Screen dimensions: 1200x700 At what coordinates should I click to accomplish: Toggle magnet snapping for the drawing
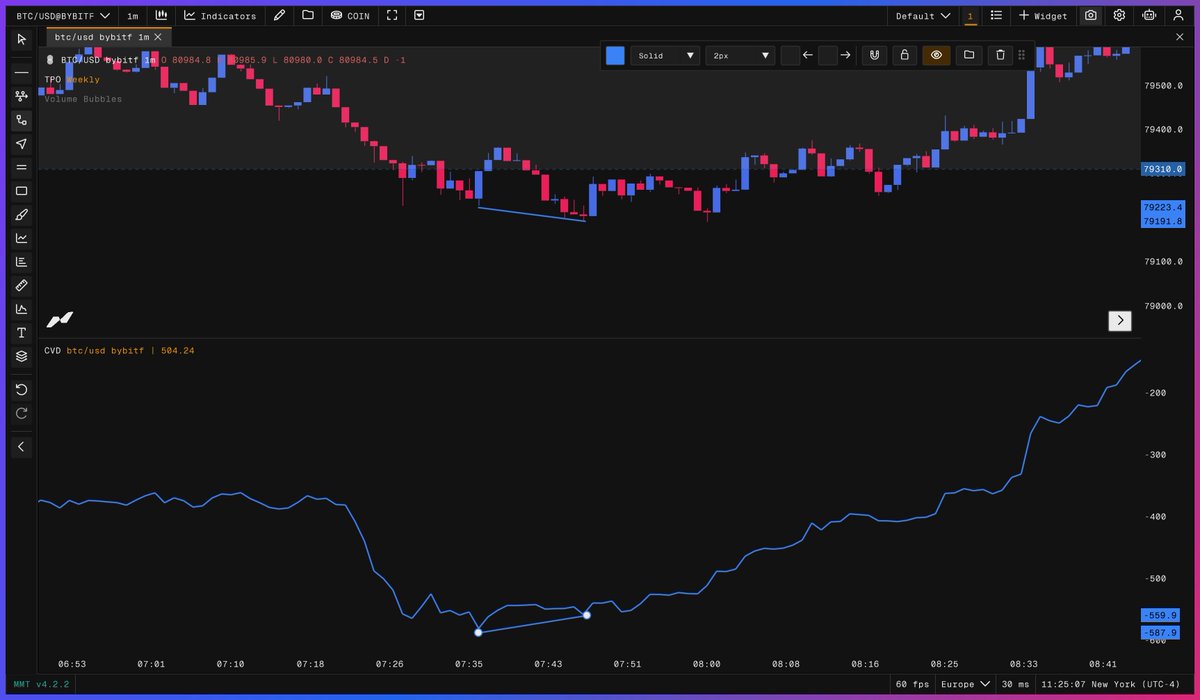tap(874, 55)
